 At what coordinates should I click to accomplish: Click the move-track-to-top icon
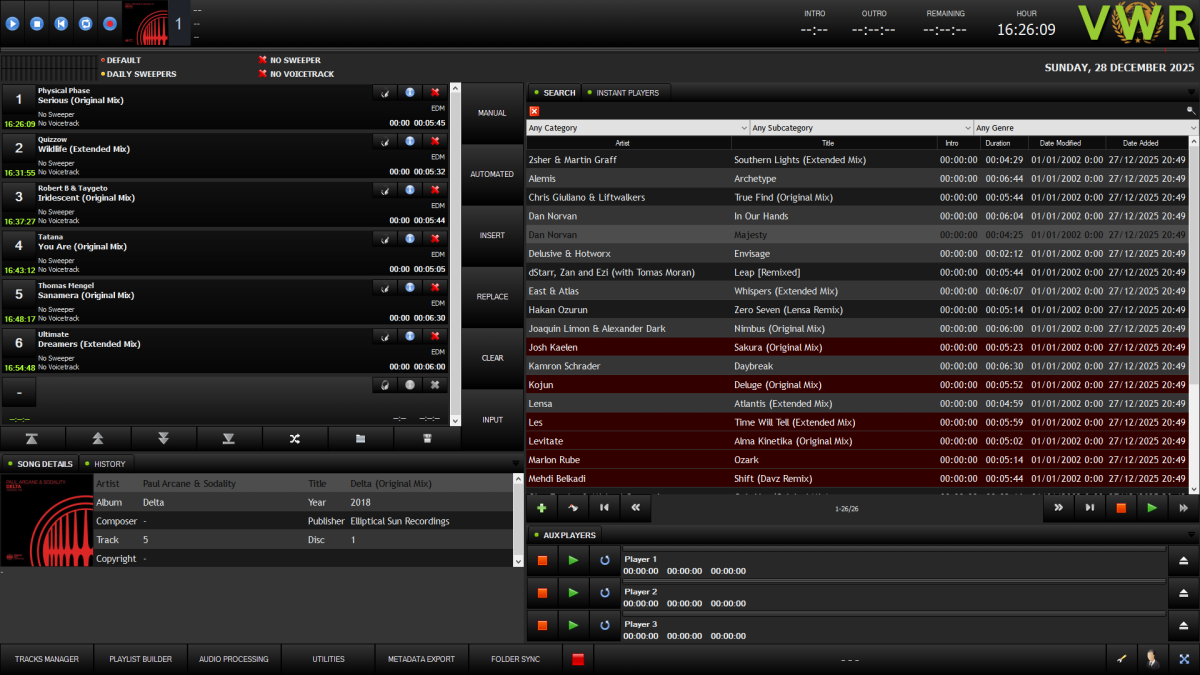click(33, 438)
